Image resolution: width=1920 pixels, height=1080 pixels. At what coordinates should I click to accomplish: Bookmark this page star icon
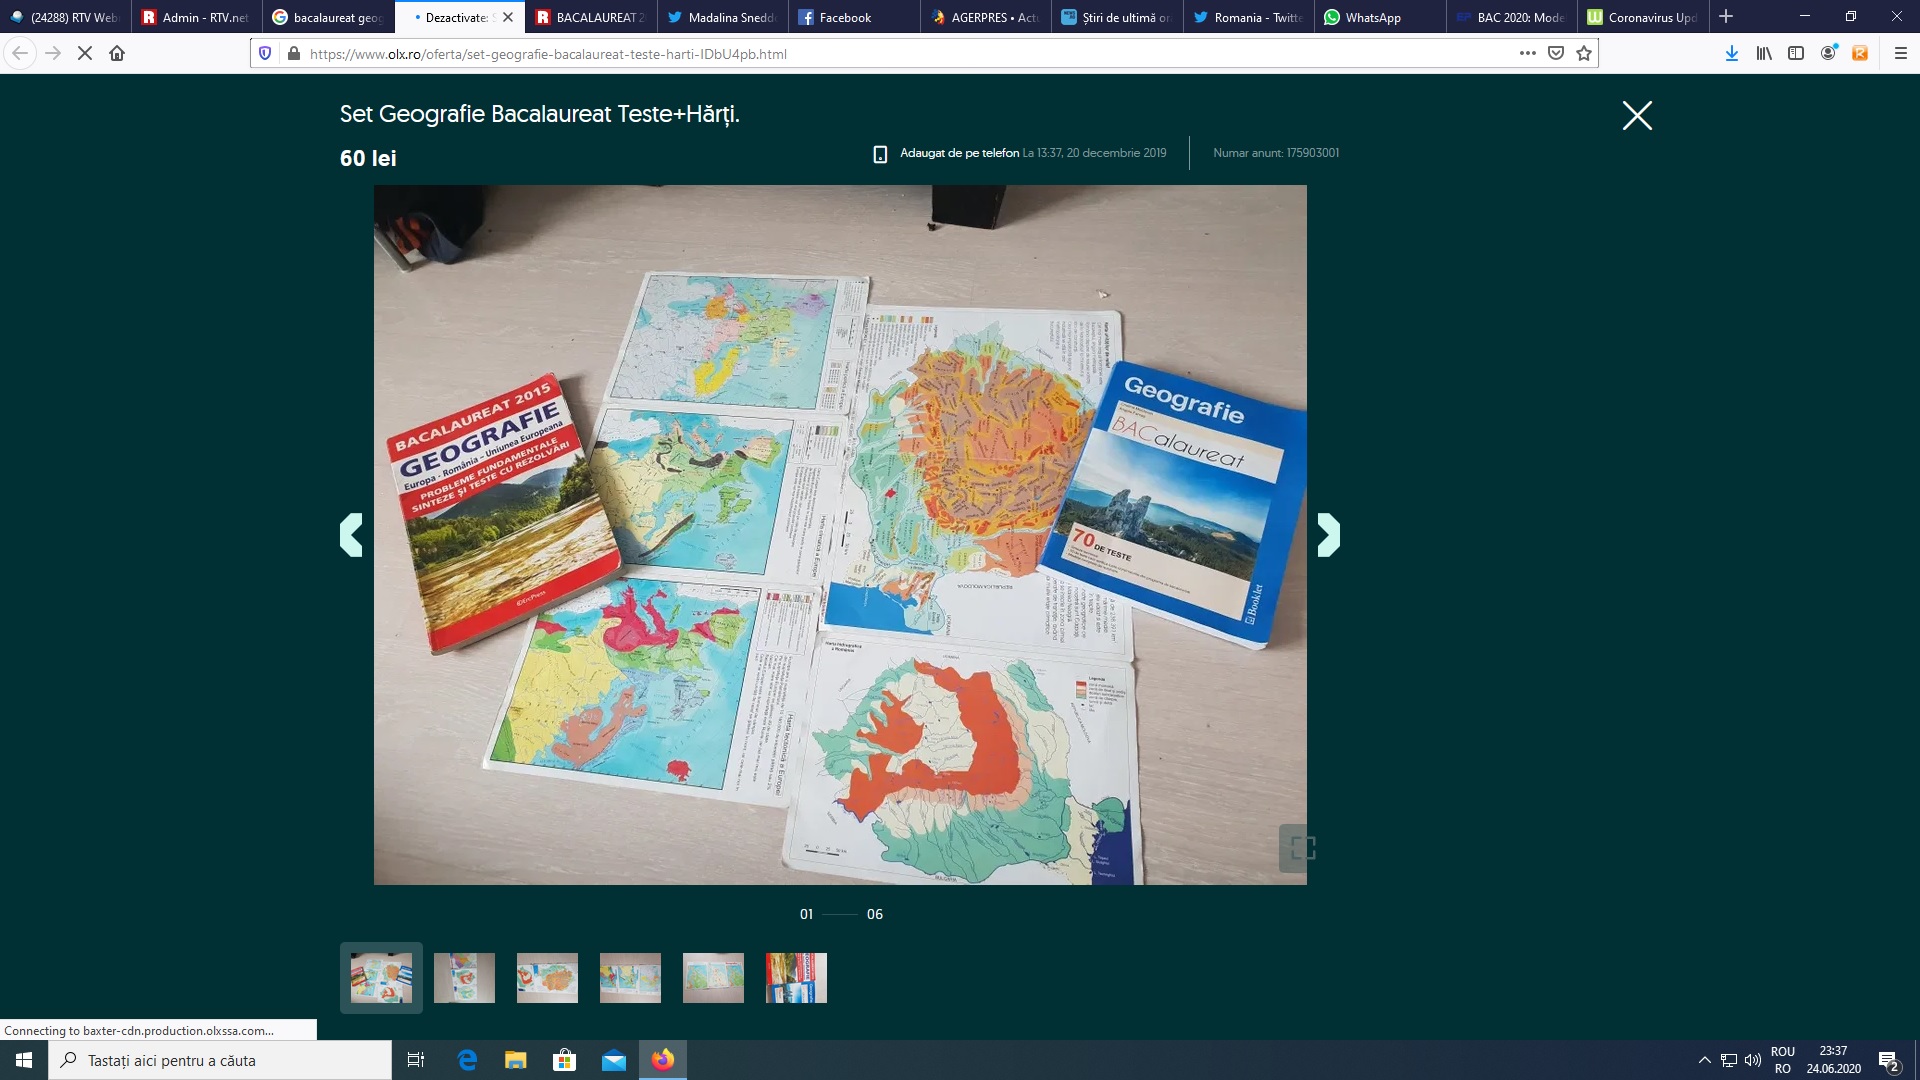pos(1584,54)
